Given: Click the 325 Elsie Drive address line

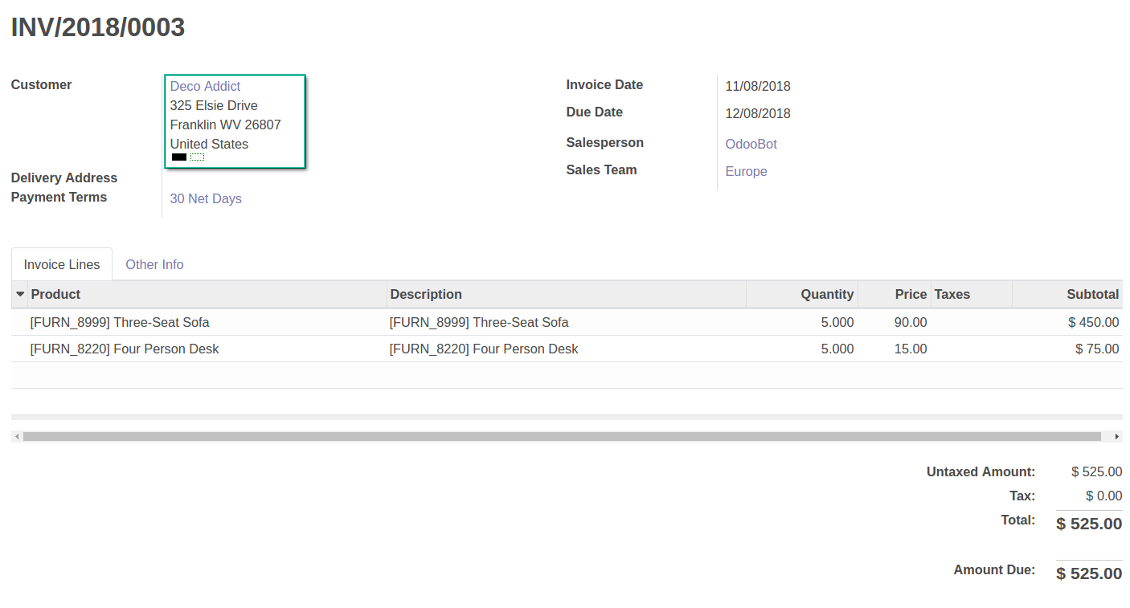Looking at the screenshot, I should tap(213, 106).
